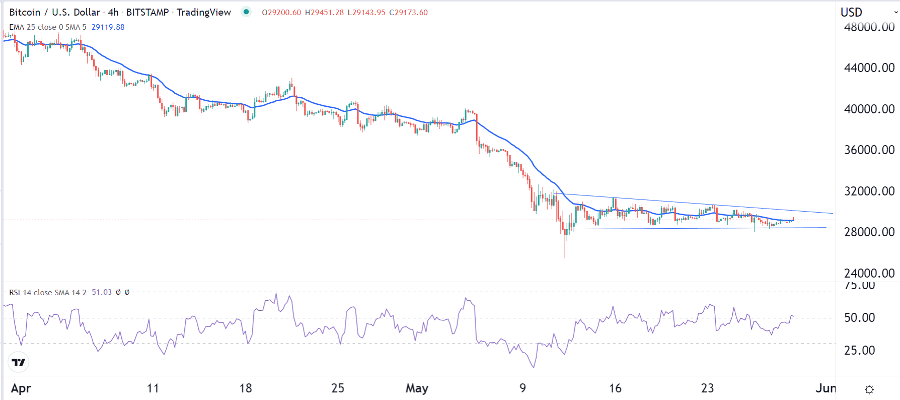Click the 32000.00 price axis label
This screenshot has height=400, width=900.
click(865, 191)
